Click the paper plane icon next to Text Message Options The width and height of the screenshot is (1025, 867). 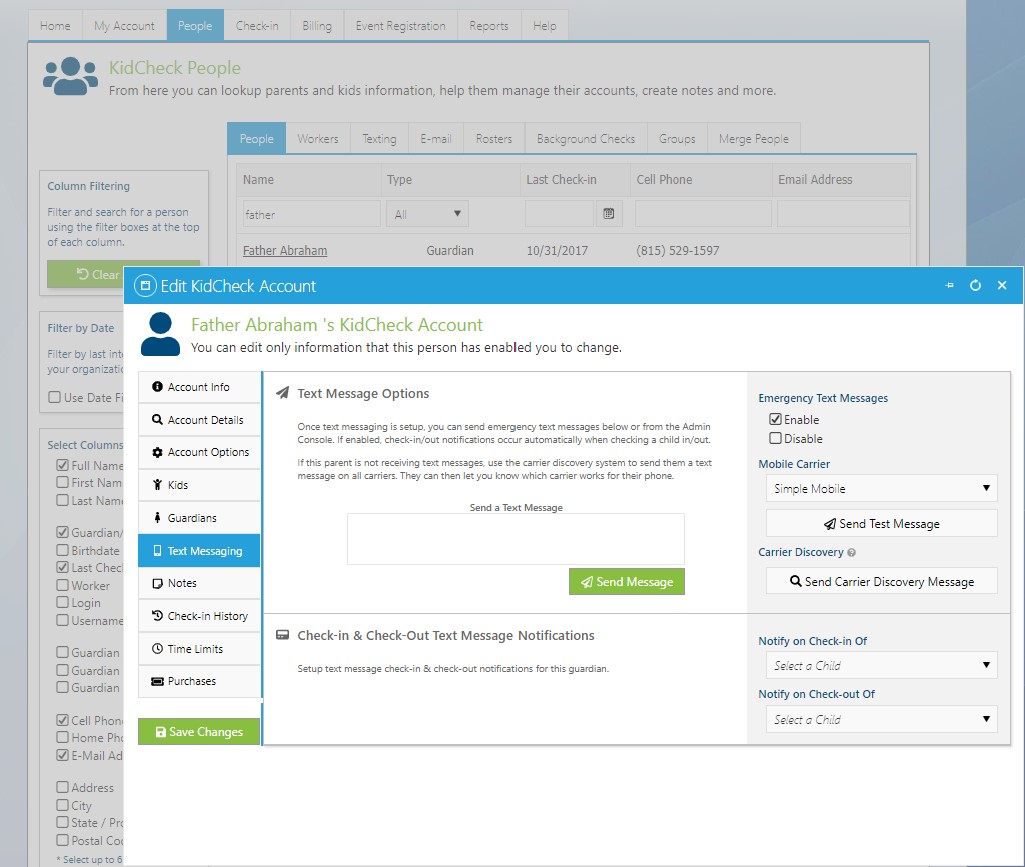282,393
